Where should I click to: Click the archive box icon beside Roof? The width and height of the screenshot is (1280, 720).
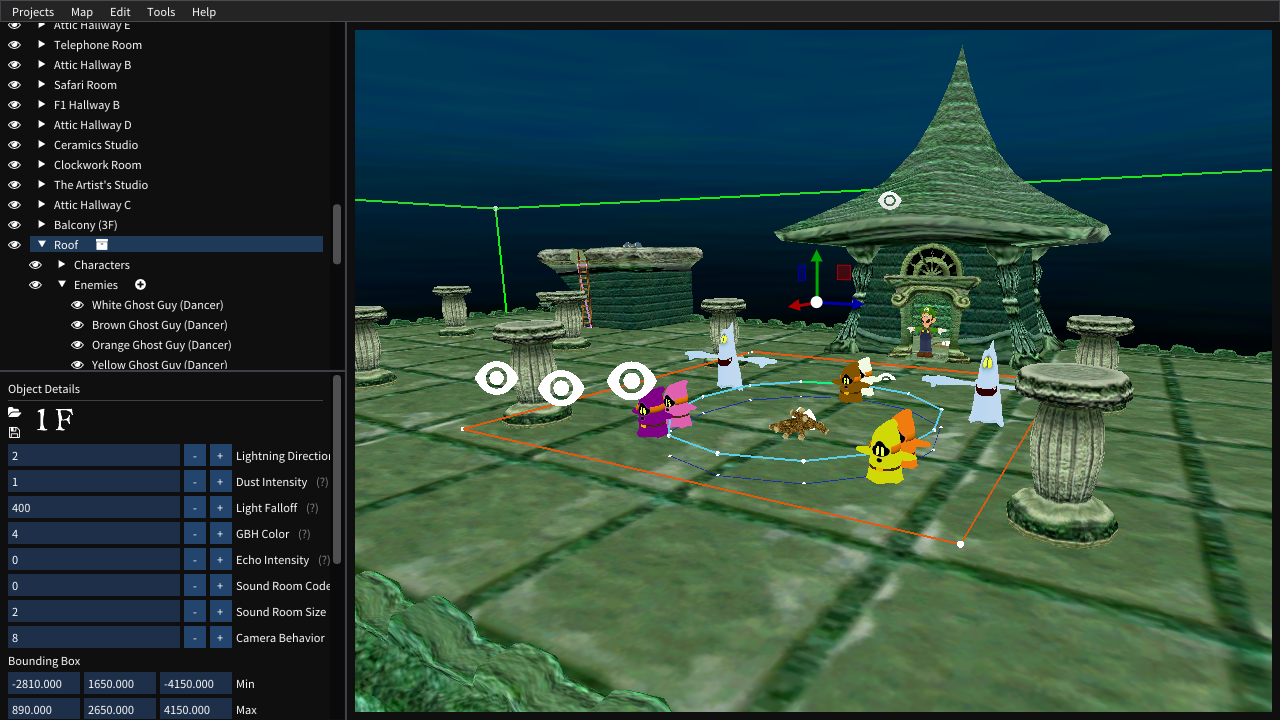click(x=101, y=245)
